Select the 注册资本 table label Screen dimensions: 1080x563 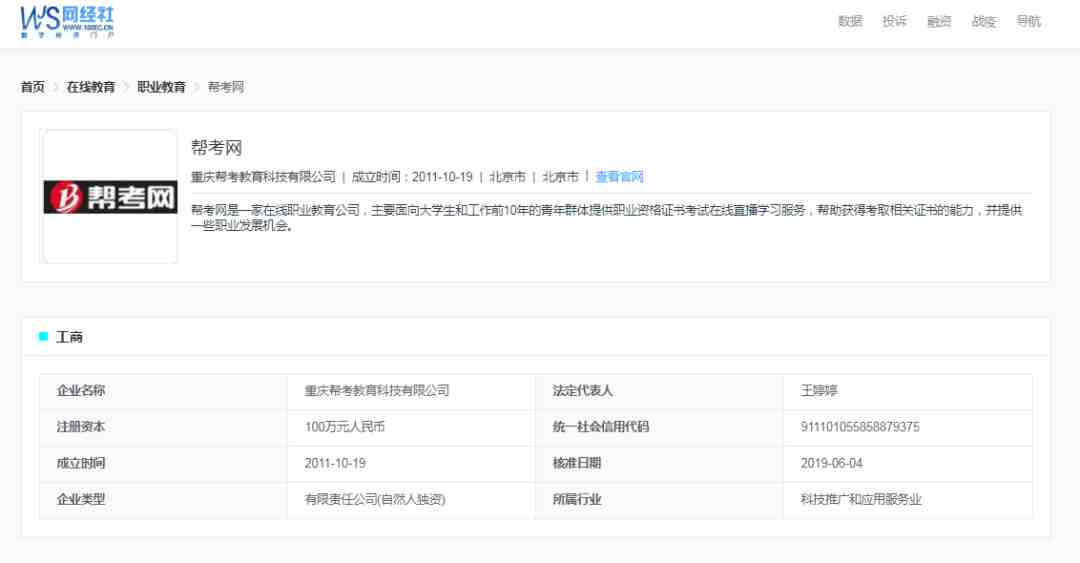click(81, 427)
